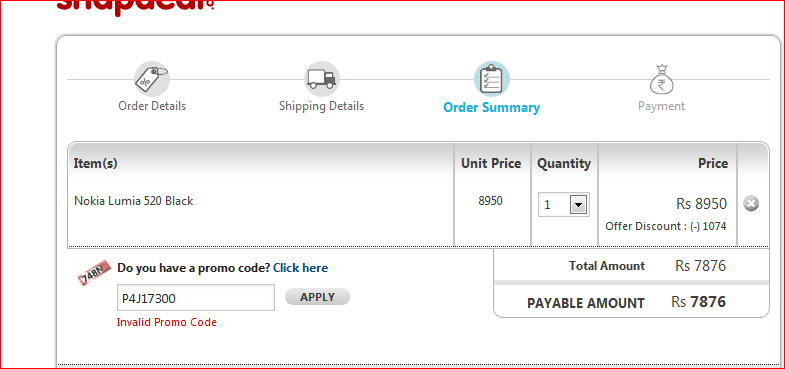Image resolution: width=785 pixels, height=369 pixels.
Task: Select the Payment step label
Action: point(661,106)
